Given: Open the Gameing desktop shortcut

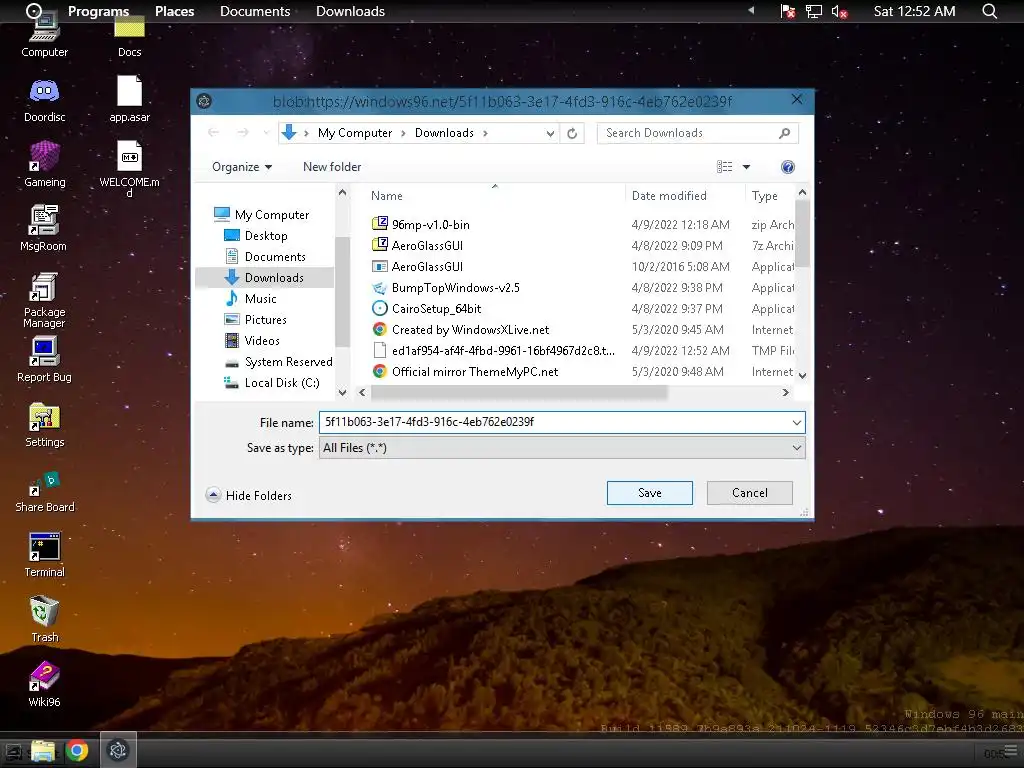Looking at the screenshot, I should [x=44, y=165].
